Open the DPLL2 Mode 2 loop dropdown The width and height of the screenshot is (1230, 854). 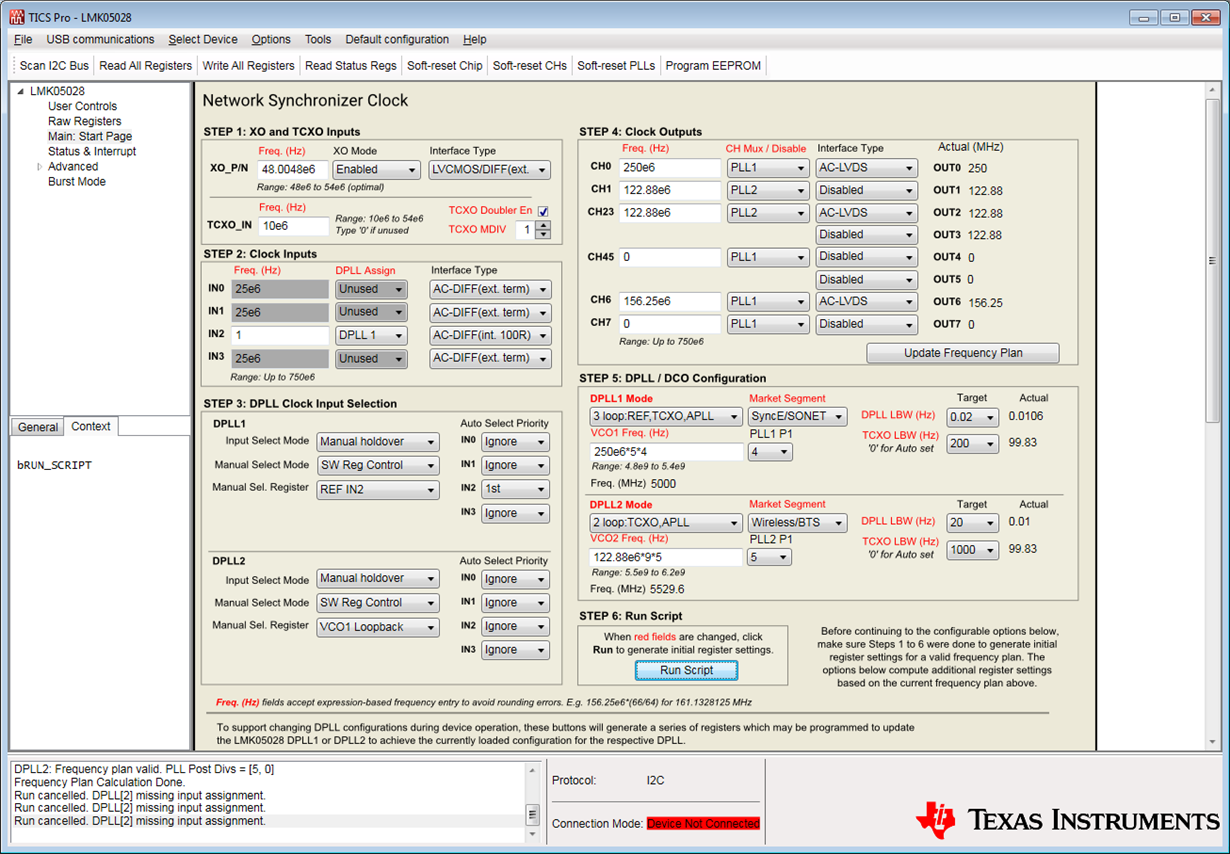[x=667, y=522]
